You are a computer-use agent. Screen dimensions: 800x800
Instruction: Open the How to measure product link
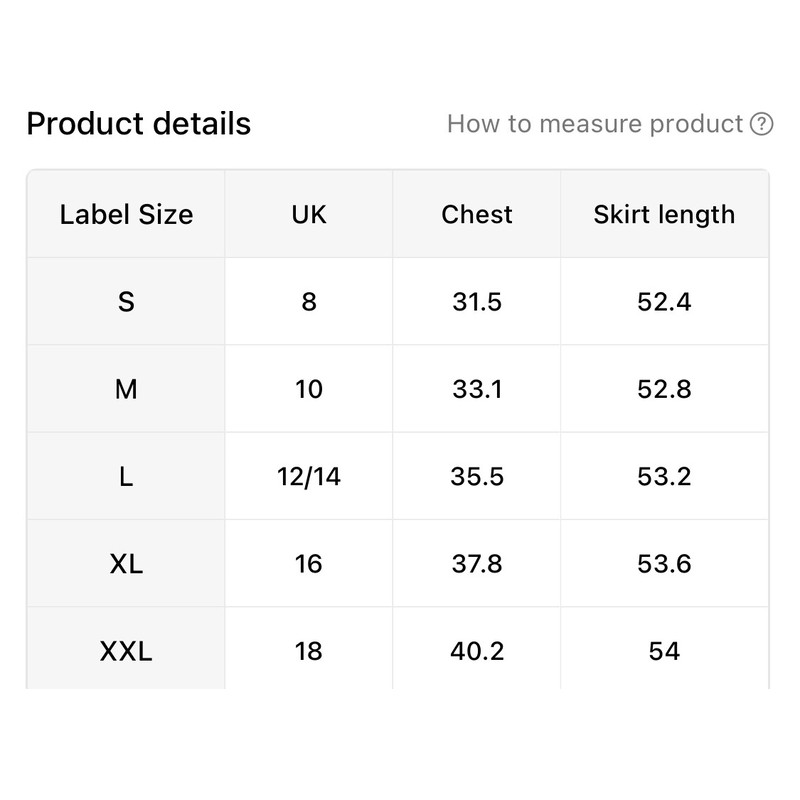click(x=596, y=124)
